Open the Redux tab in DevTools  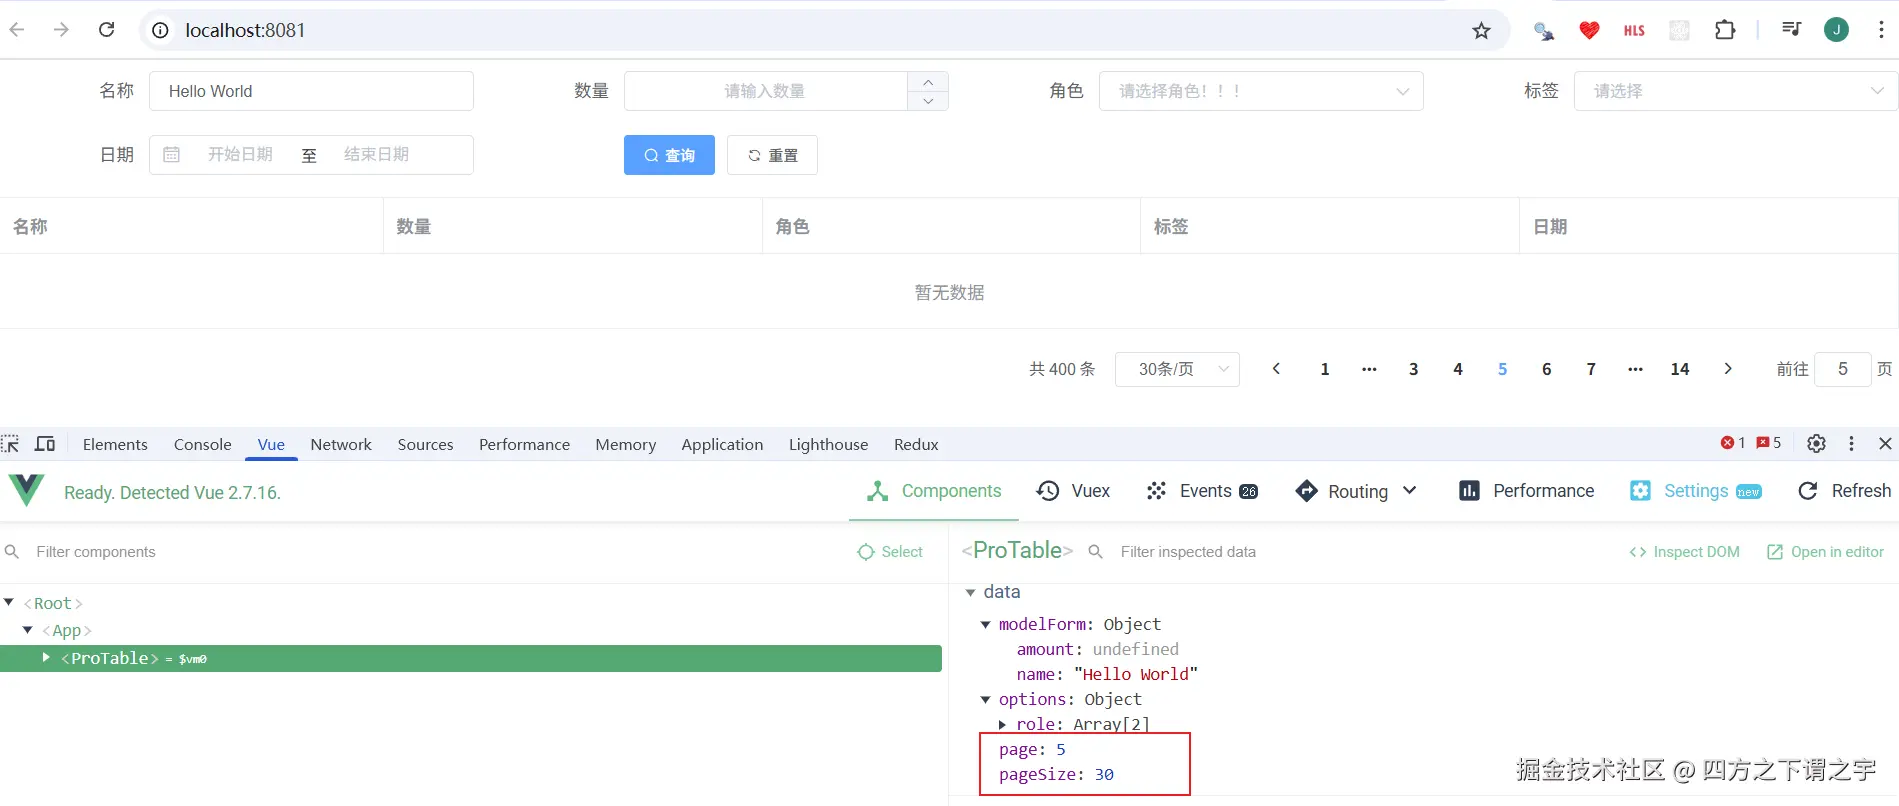(916, 444)
